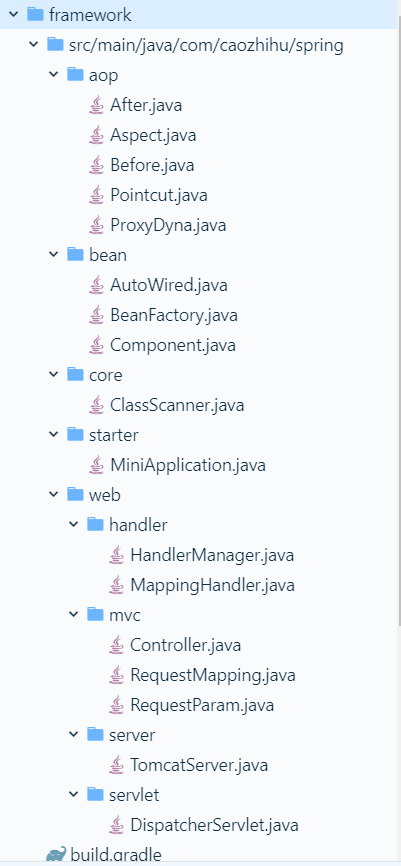Collapse the mvc folder chevron
The width and height of the screenshot is (401, 866).
pyautogui.click(x=73, y=615)
